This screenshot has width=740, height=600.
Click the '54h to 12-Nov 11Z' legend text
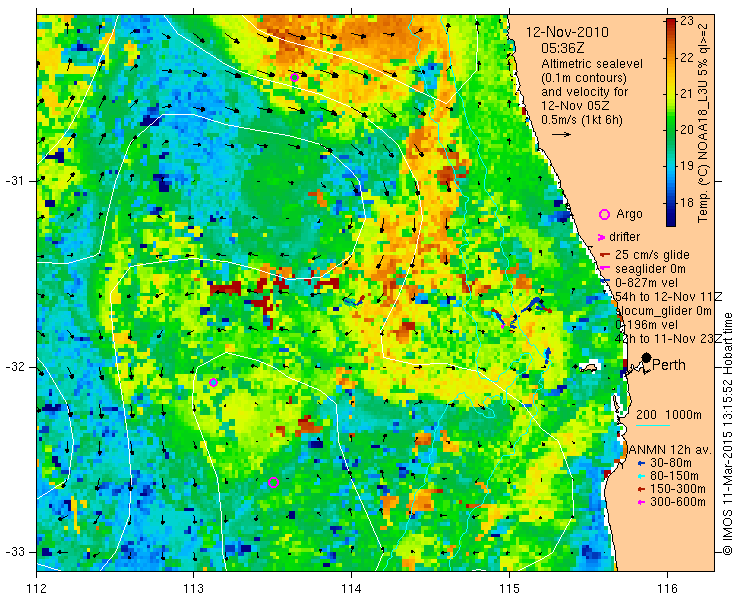669,297
